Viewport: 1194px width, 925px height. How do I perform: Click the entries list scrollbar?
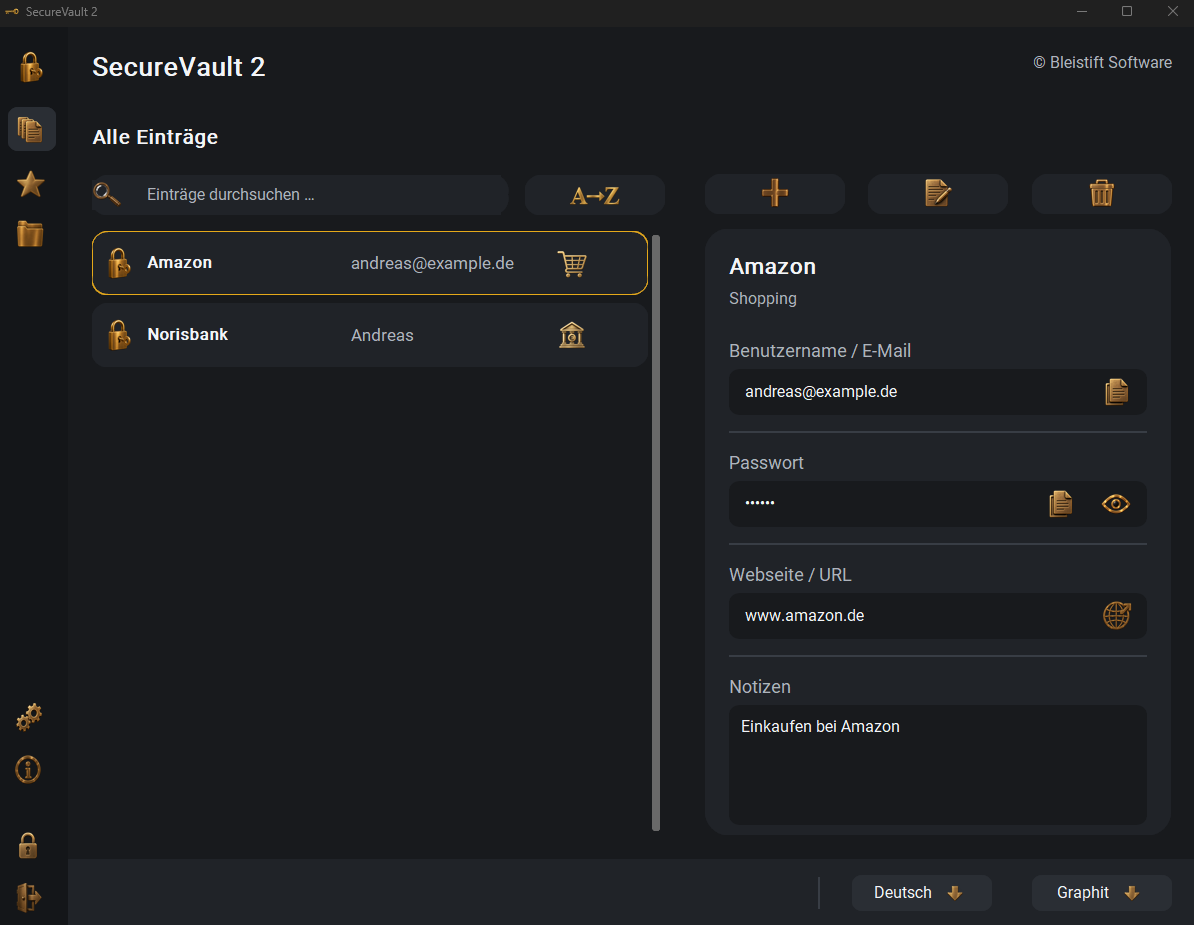pyautogui.click(x=656, y=533)
